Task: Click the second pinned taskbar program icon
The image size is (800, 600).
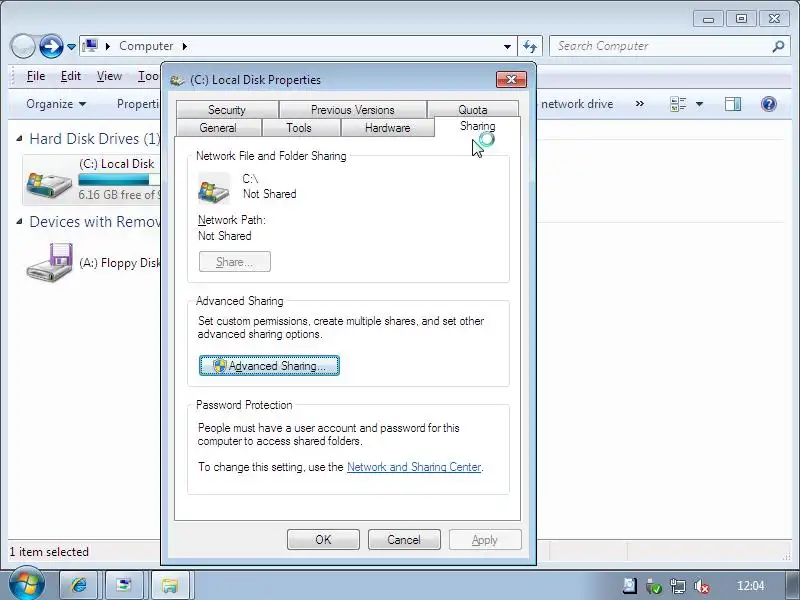Action: [123, 585]
